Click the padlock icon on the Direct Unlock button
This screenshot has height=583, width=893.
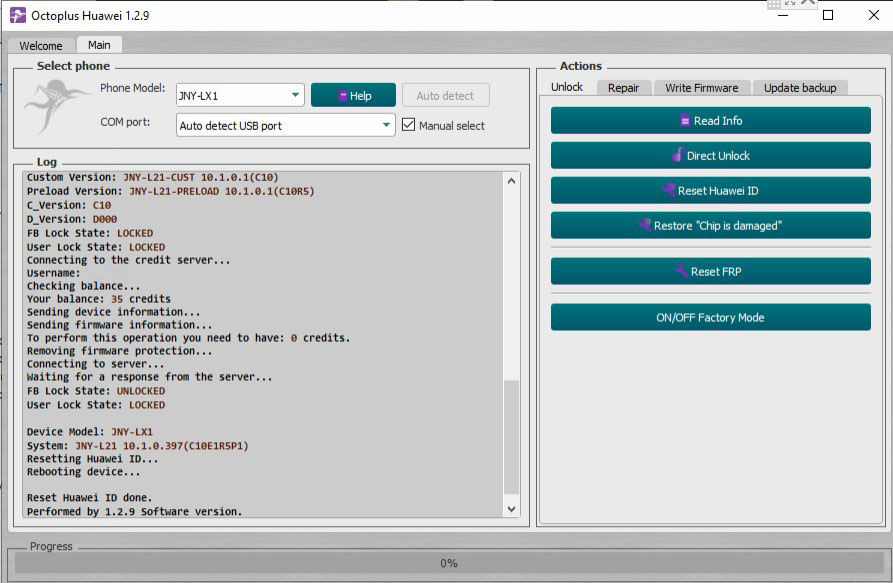tap(678, 155)
